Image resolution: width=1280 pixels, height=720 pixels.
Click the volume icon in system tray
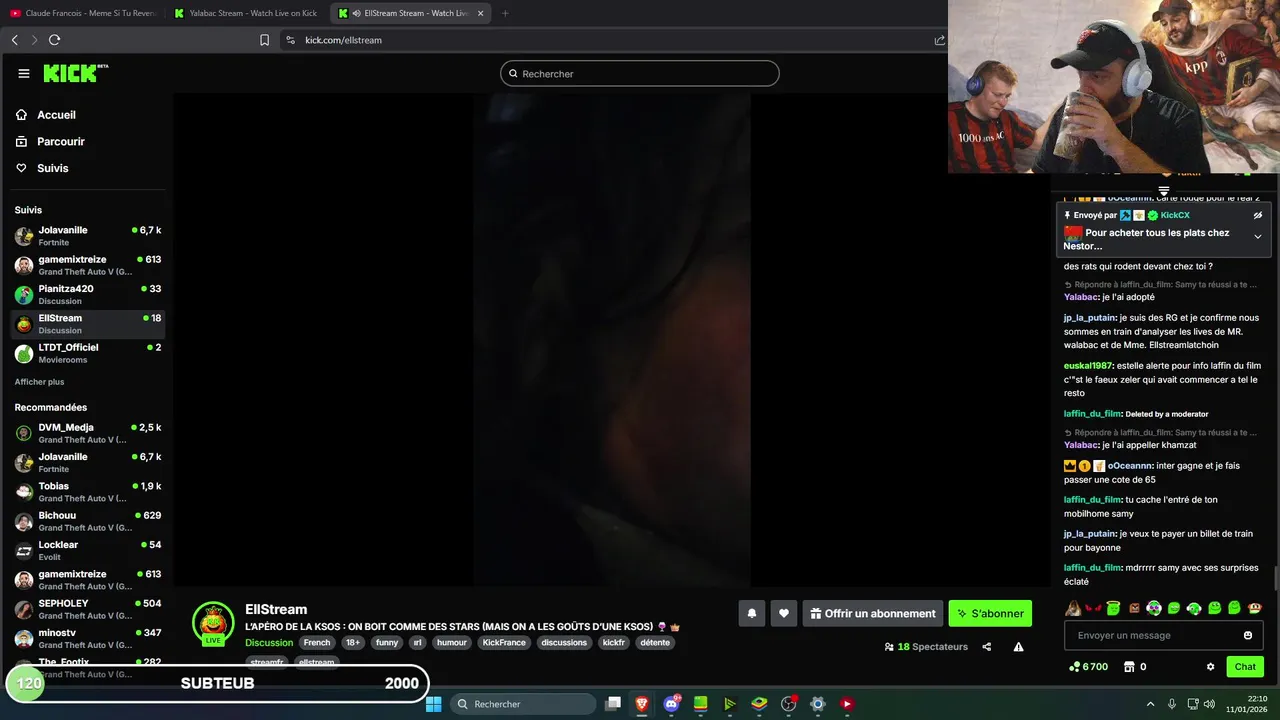point(1210,704)
